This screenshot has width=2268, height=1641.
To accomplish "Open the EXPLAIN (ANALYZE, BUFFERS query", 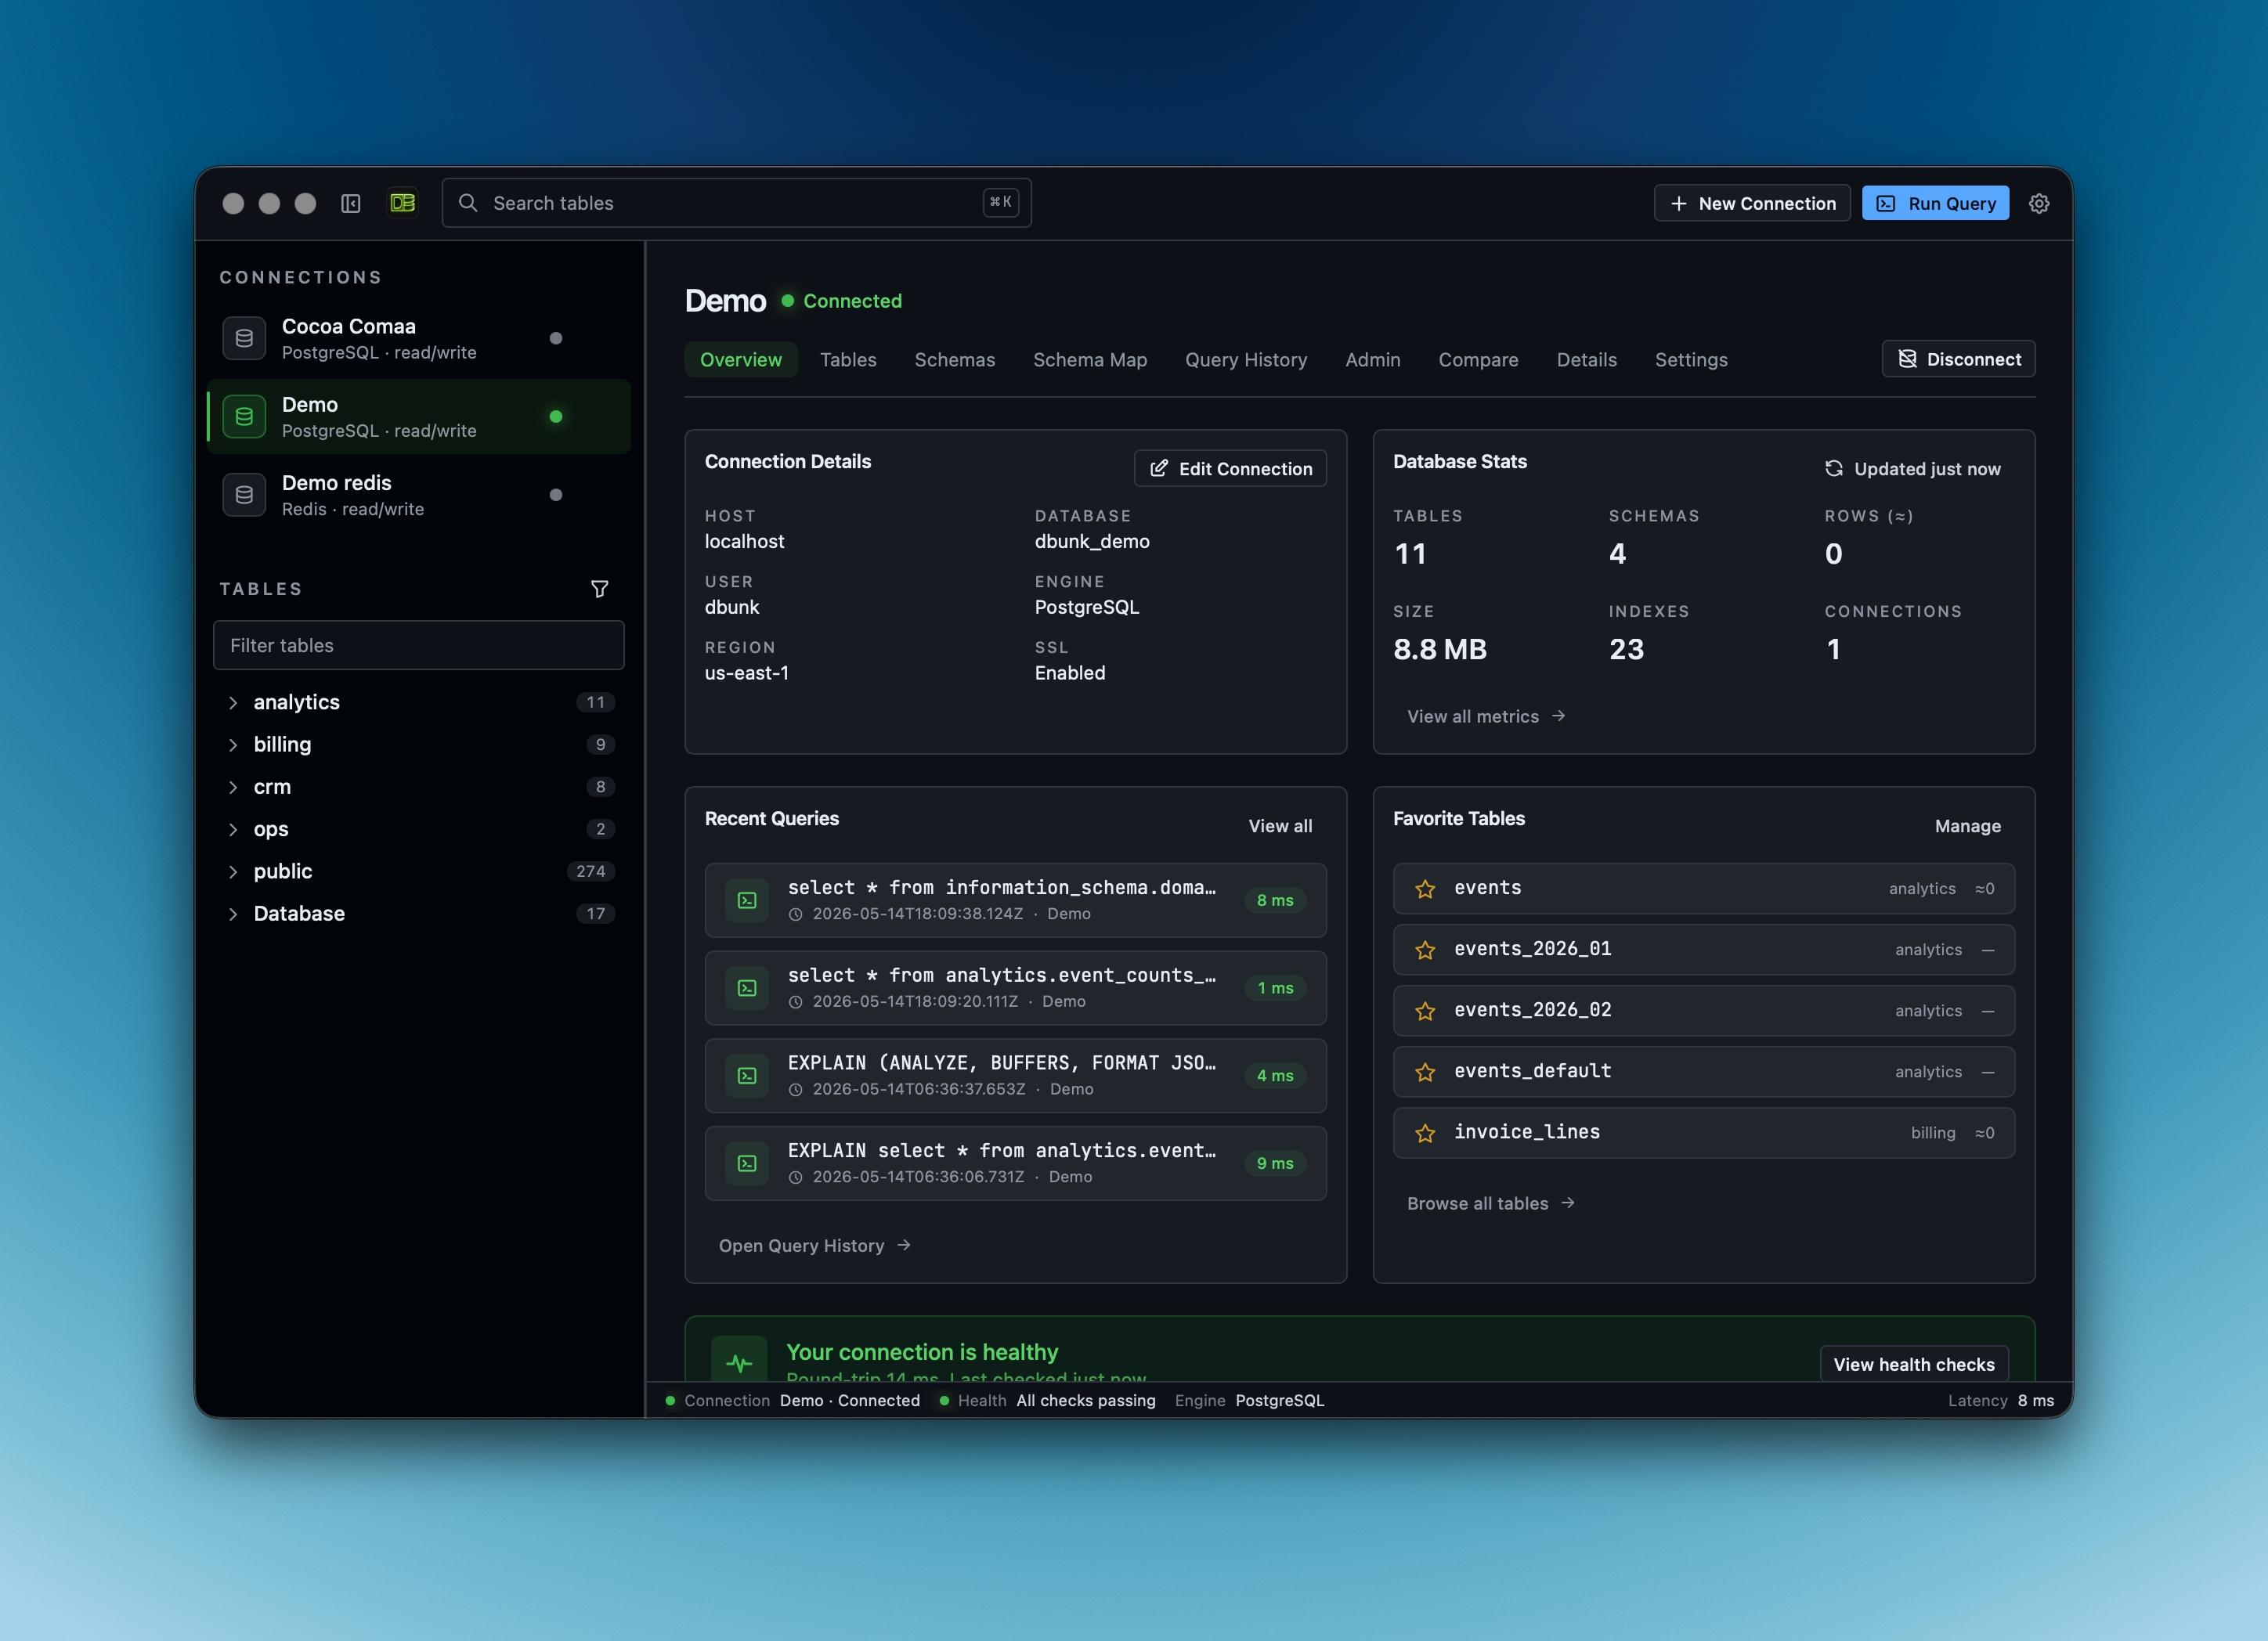I will pyautogui.click(x=1015, y=1075).
